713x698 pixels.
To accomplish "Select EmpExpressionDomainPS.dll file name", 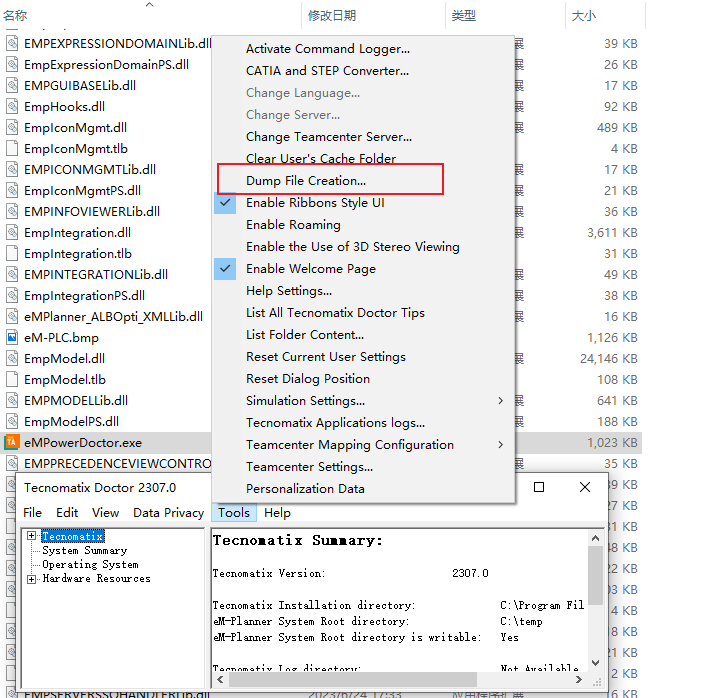I will point(106,65).
